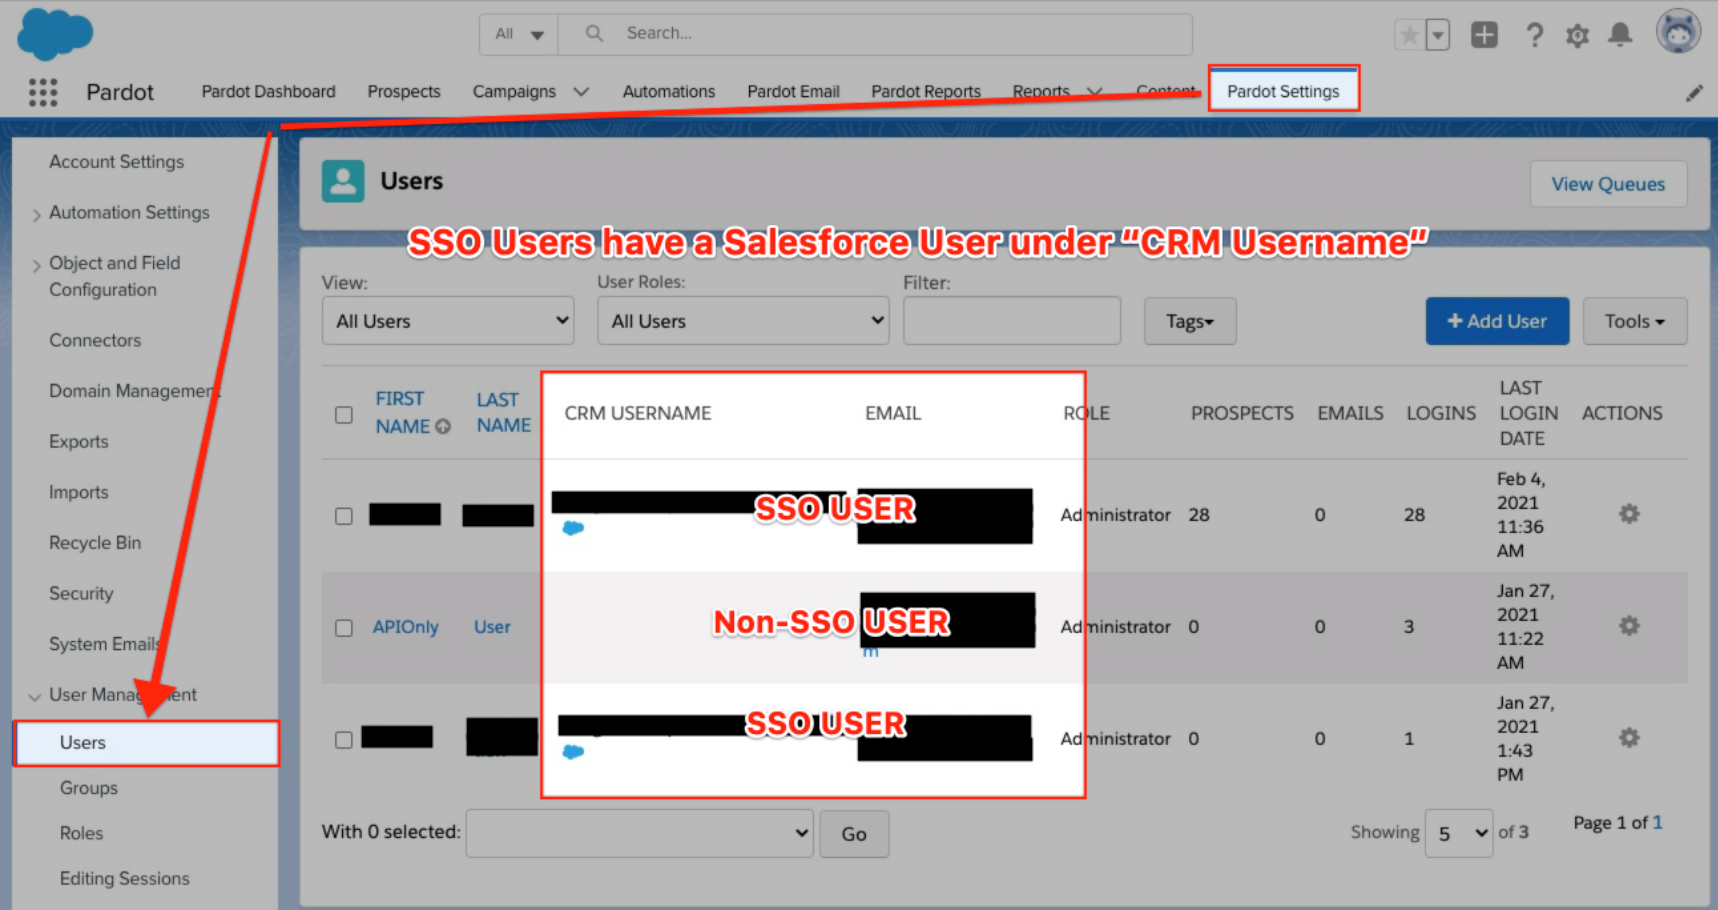Open the favorites list dropdown arrow

(x=1437, y=35)
